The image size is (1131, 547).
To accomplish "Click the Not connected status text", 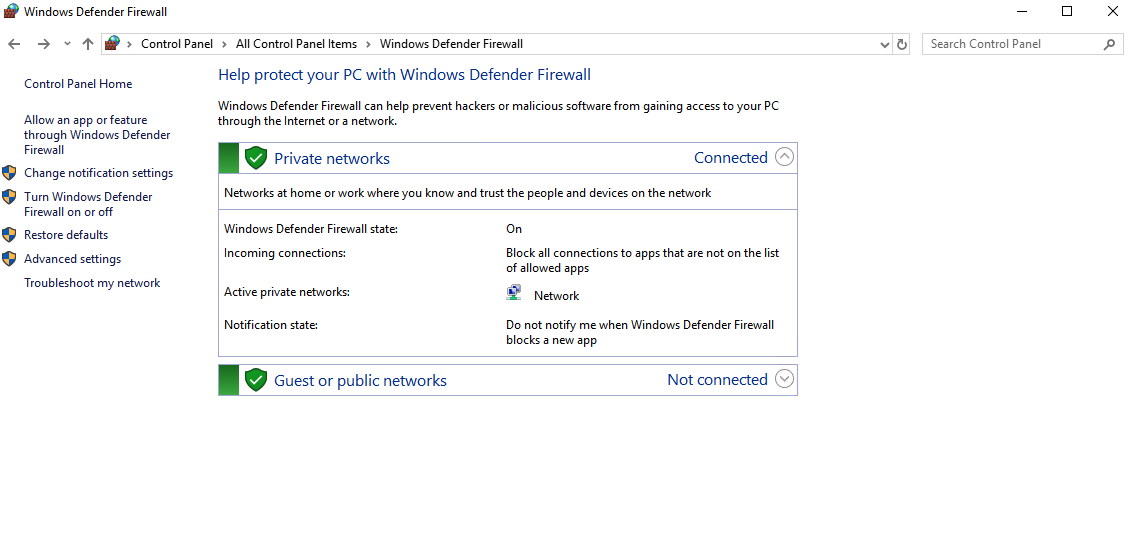I will coord(717,380).
